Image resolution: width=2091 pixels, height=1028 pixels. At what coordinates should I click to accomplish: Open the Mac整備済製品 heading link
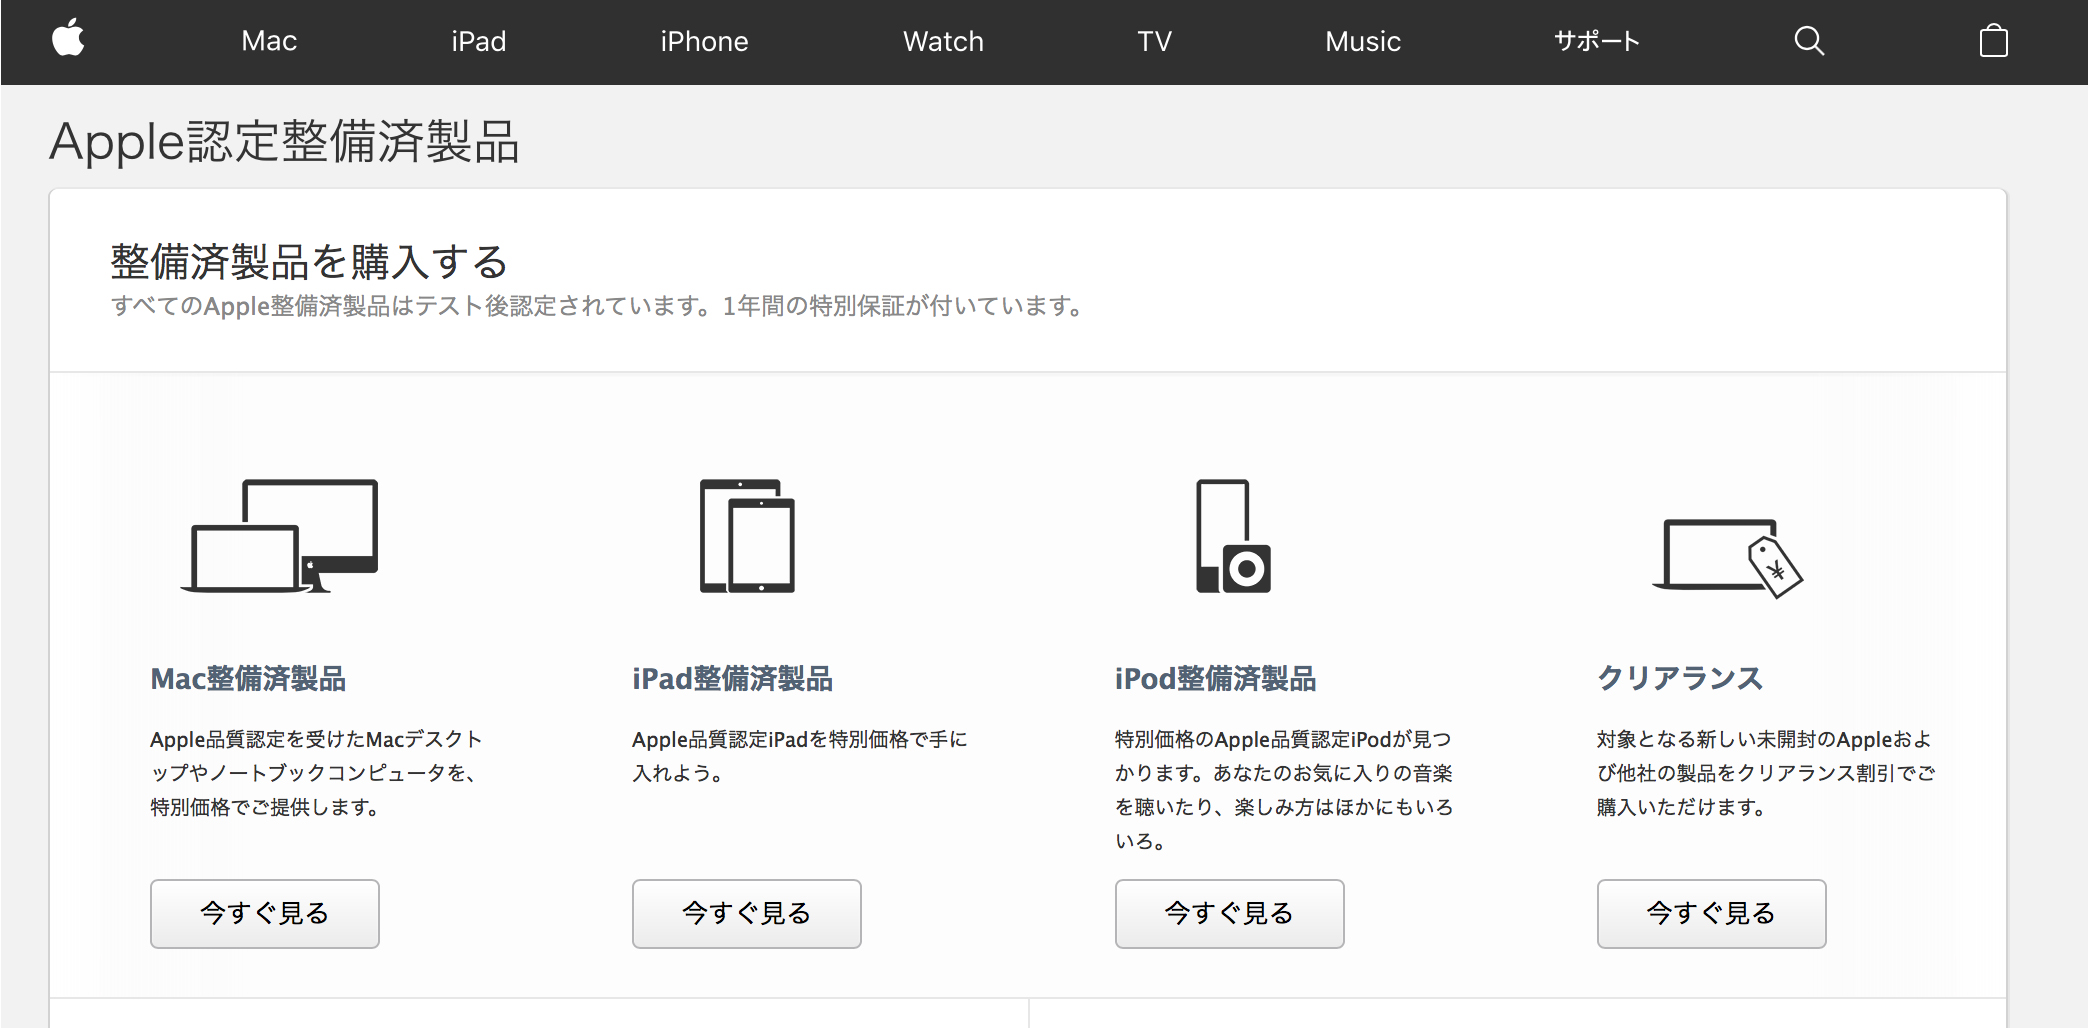tap(248, 679)
